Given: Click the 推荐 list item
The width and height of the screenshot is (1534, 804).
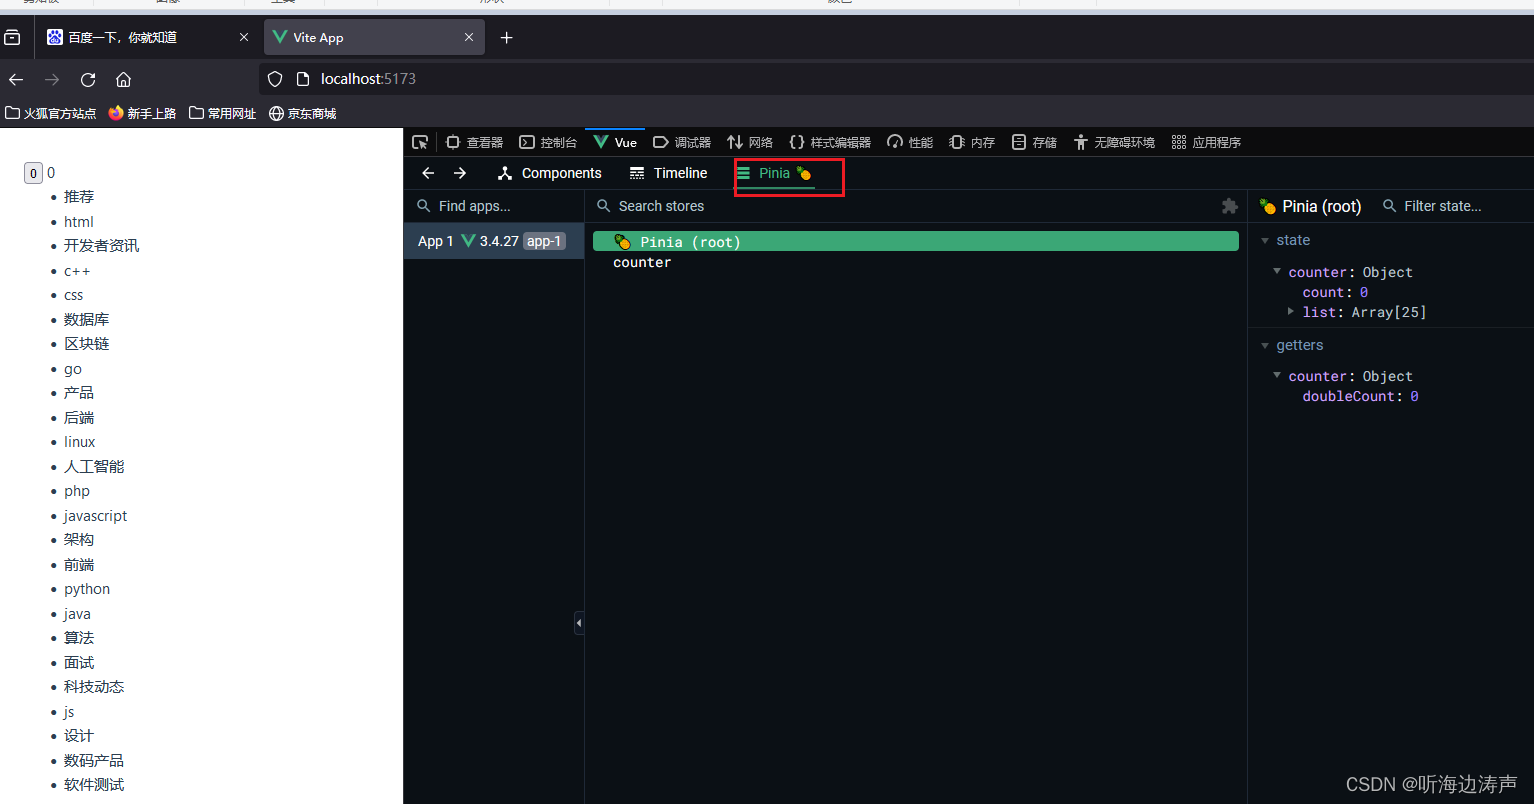Looking at the screenshot, I should (79, 197).
